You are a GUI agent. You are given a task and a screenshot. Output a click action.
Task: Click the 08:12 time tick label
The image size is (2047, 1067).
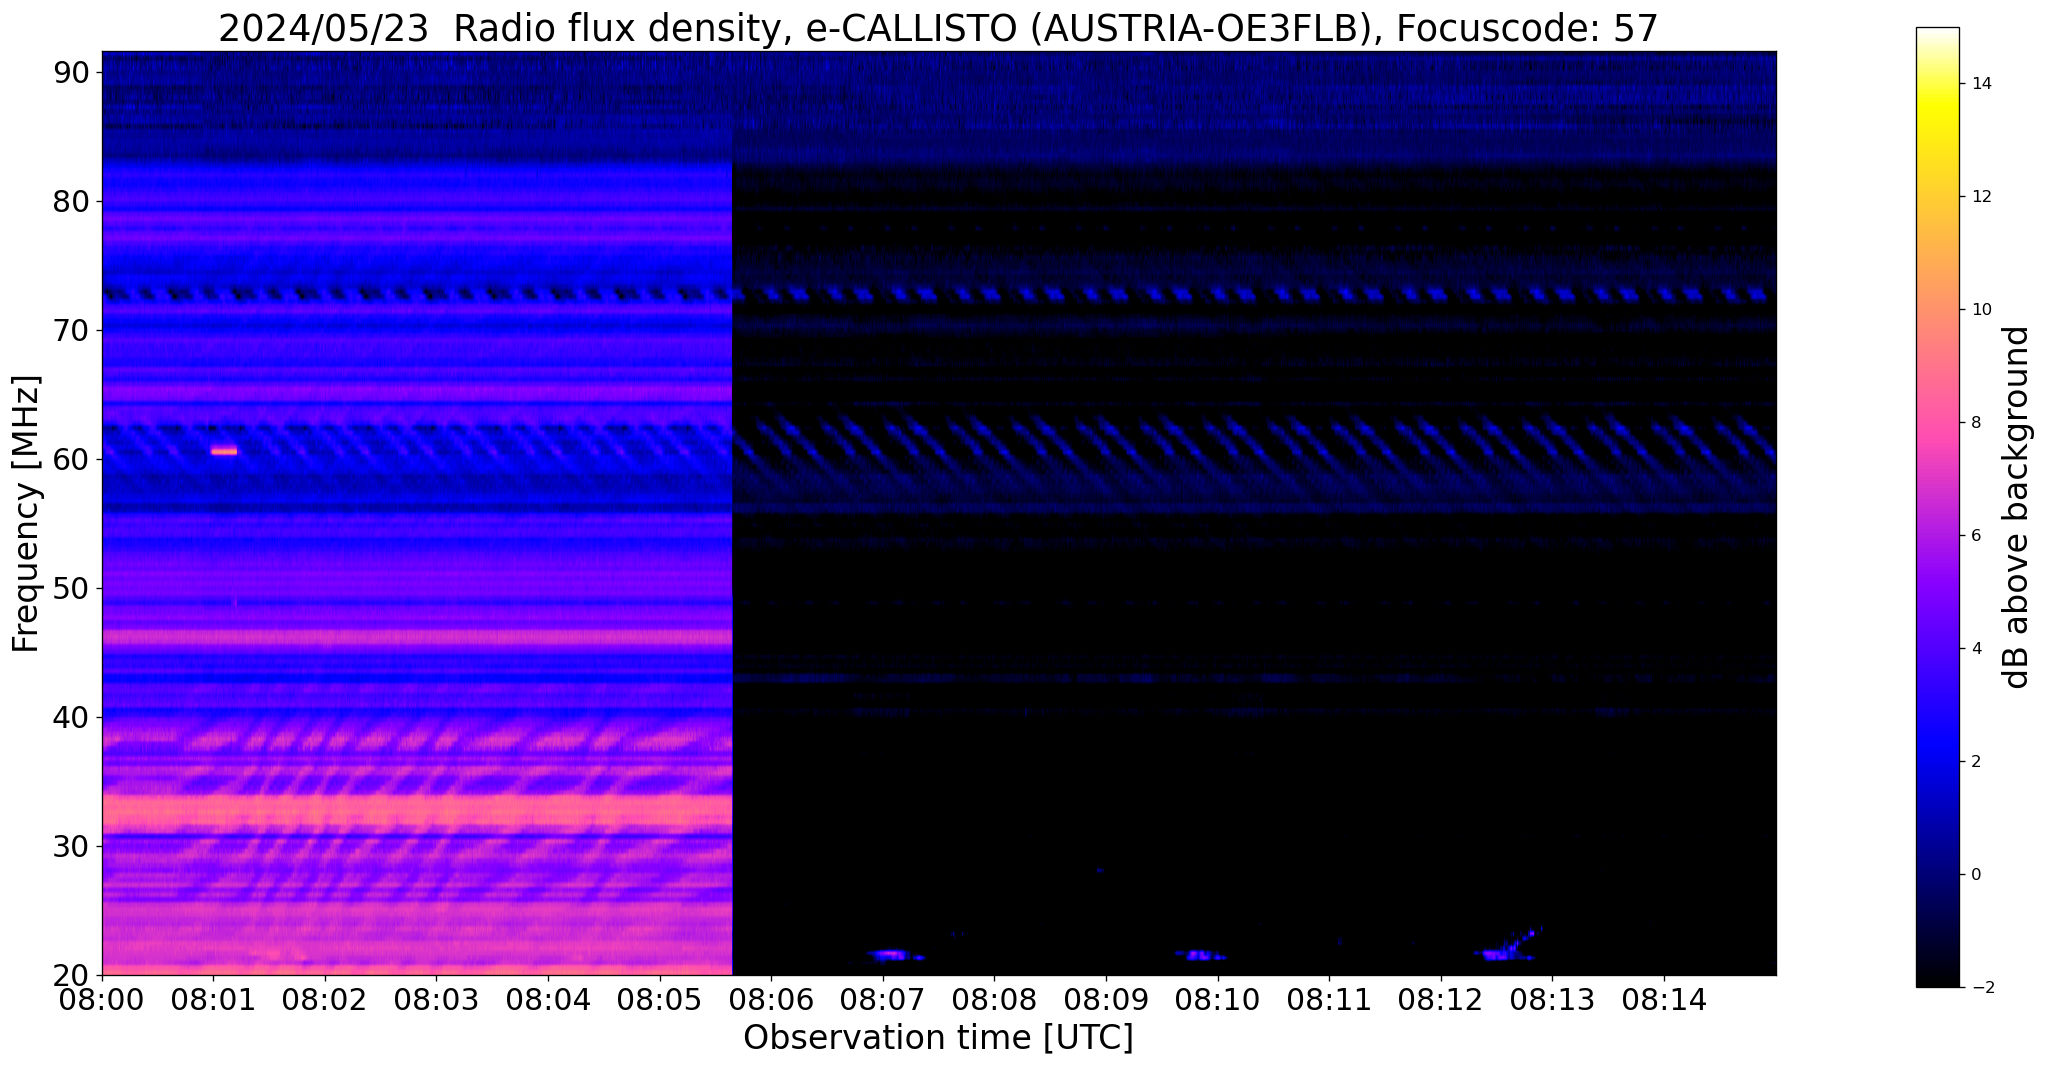pyautogui.click(x=1441, y=1000)
